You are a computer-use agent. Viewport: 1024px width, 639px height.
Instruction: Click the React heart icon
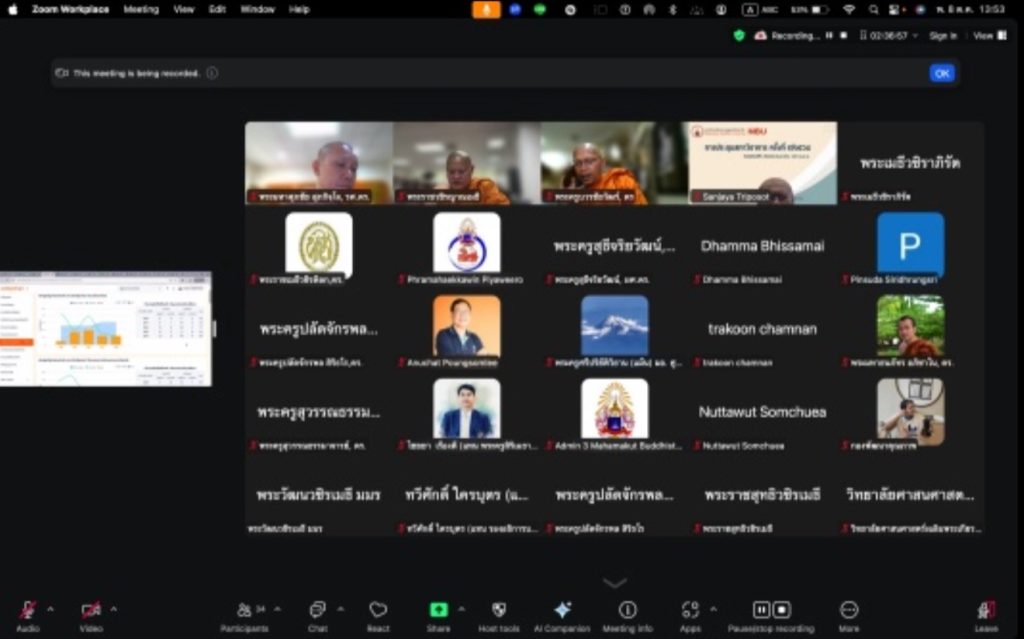point(378,610)
